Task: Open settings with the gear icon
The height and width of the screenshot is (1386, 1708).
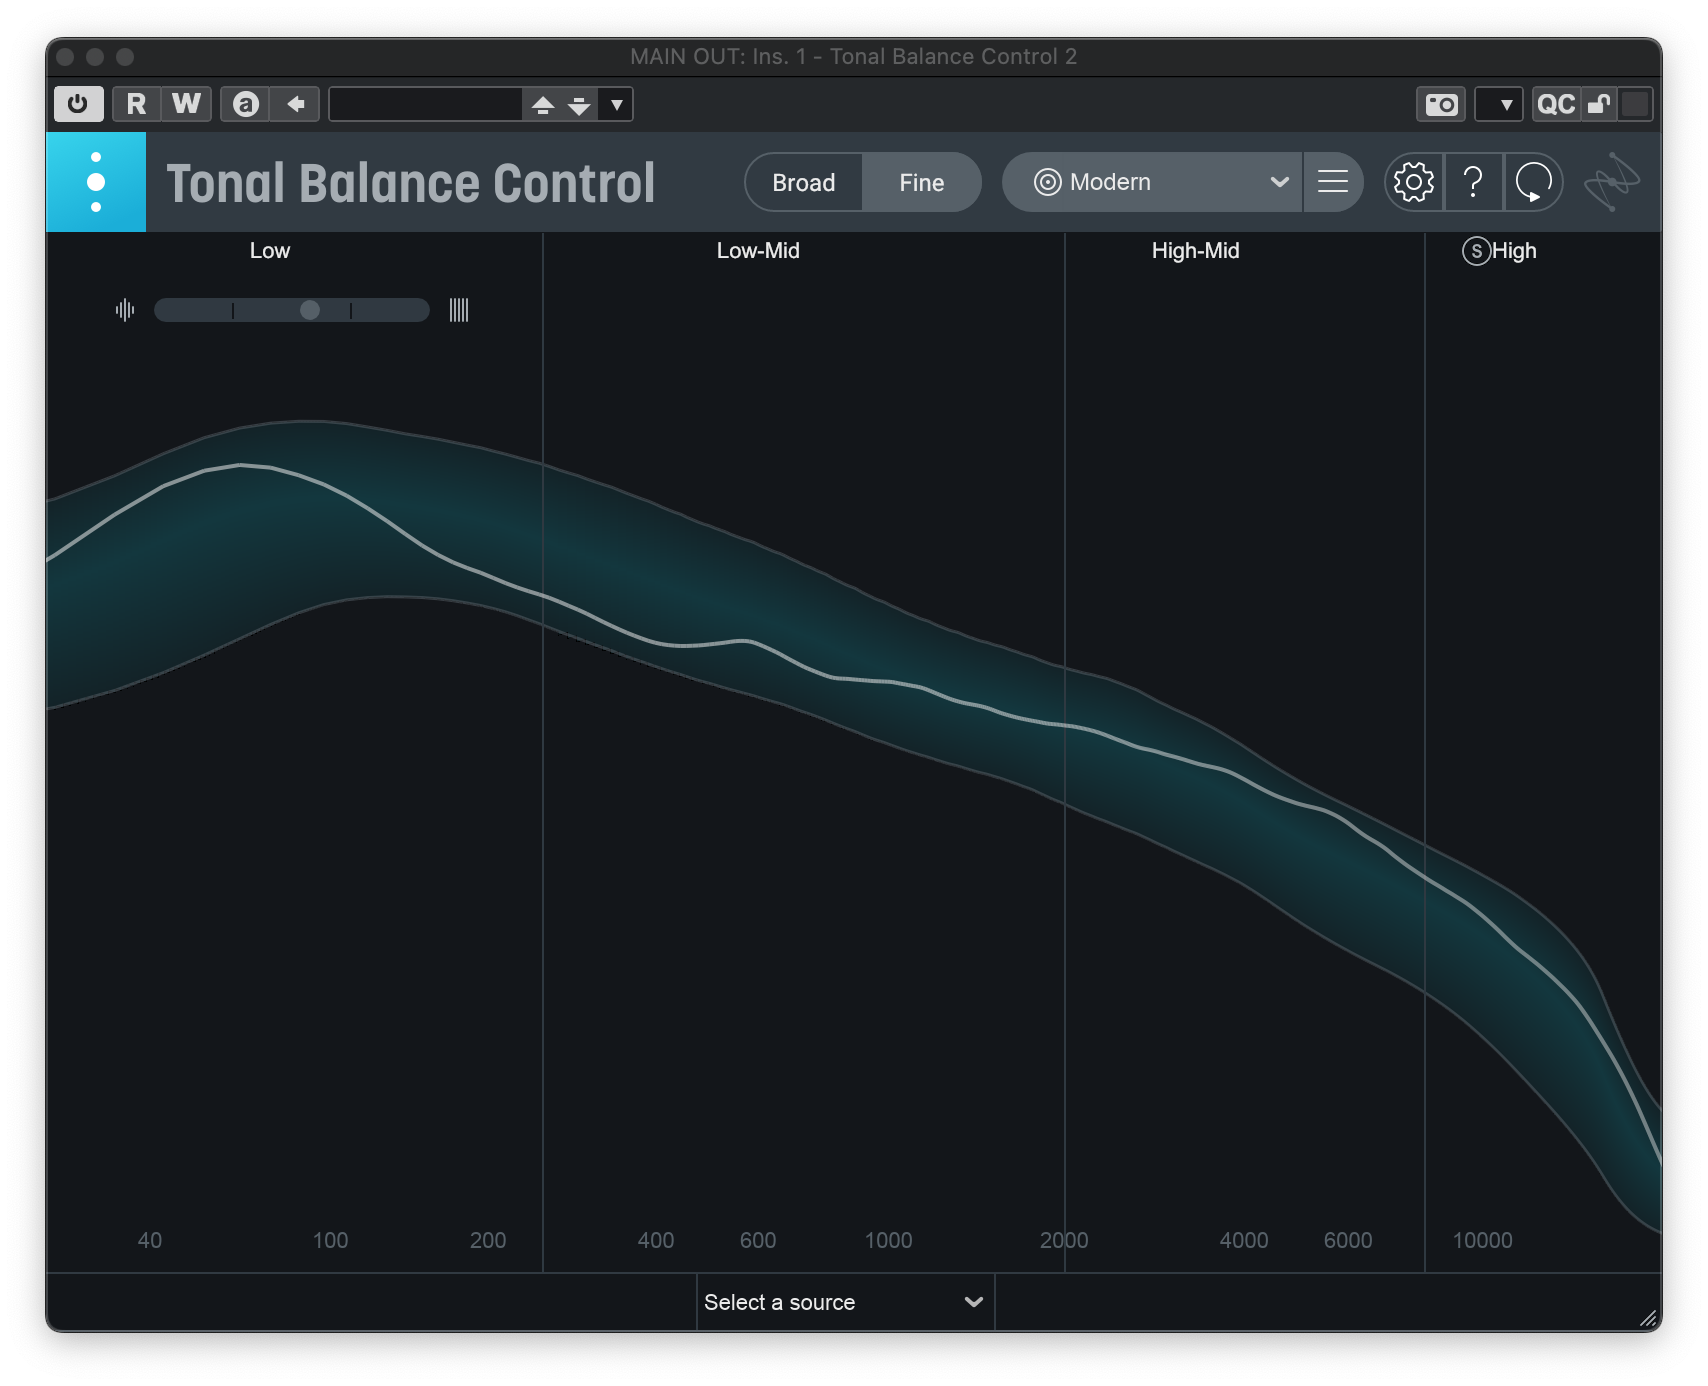Action: [1414, 182]
